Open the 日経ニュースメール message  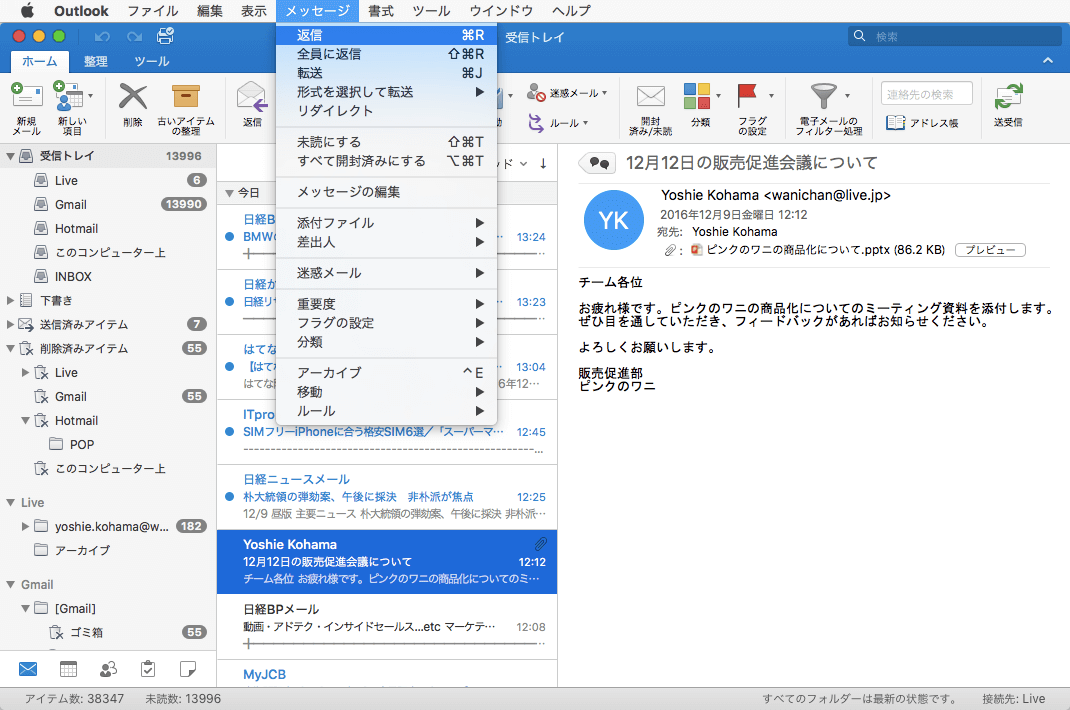pyautogui.click(x=387, y=497)
